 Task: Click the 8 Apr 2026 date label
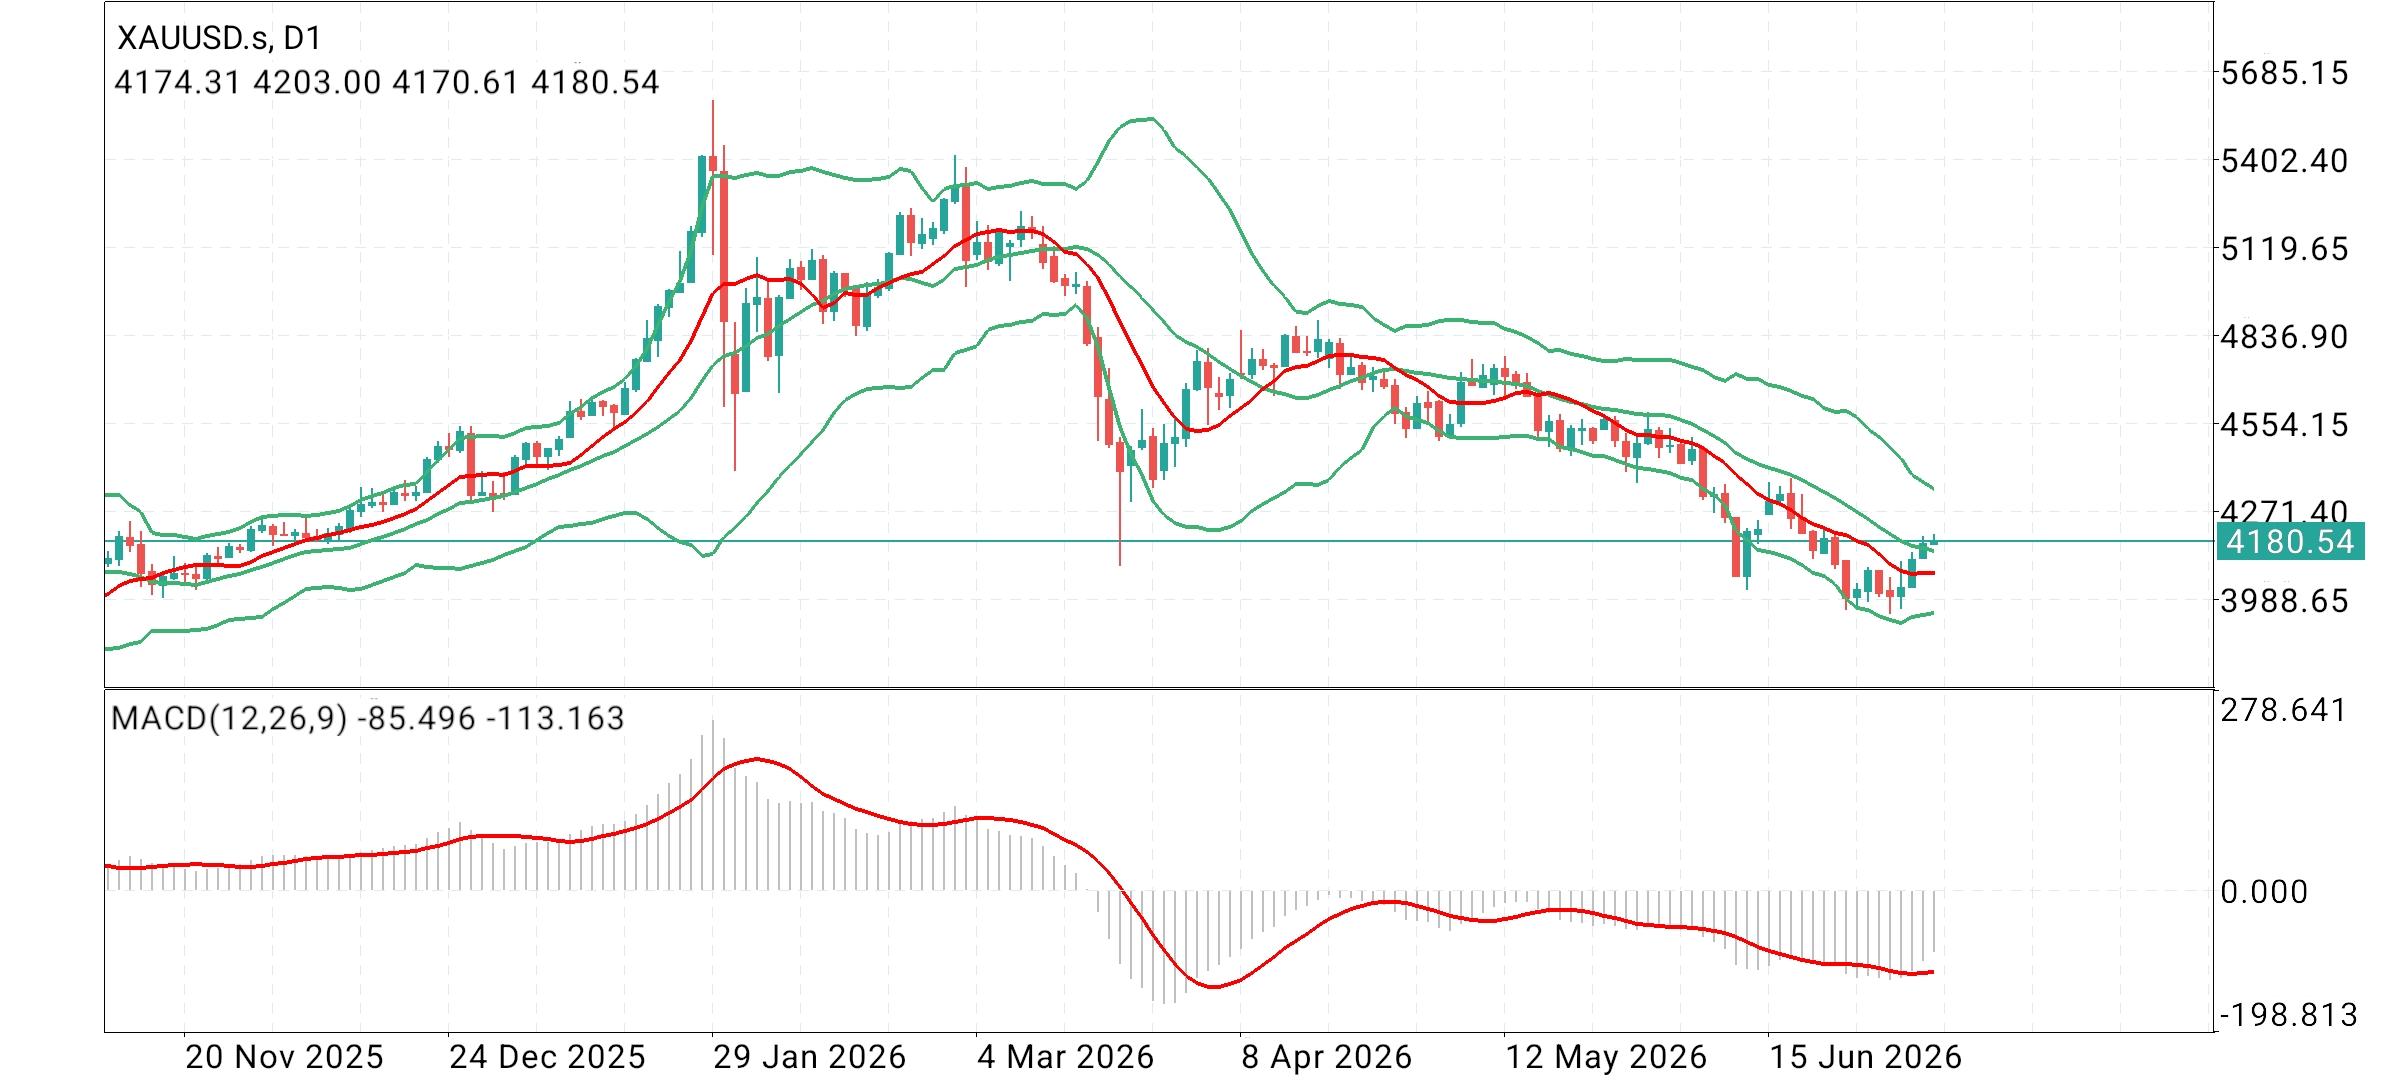1327,1057
